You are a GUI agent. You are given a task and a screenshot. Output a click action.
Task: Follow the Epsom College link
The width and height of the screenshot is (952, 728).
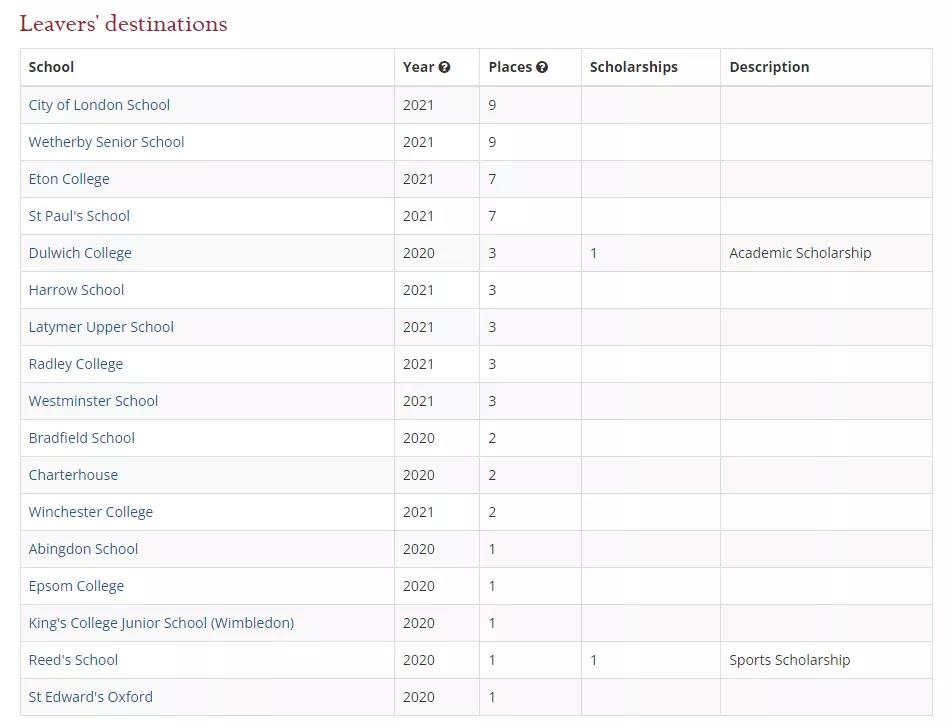[x=76, y=587]
